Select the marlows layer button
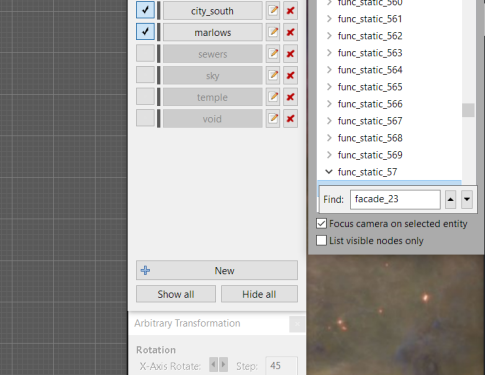 tap(213, 32)
